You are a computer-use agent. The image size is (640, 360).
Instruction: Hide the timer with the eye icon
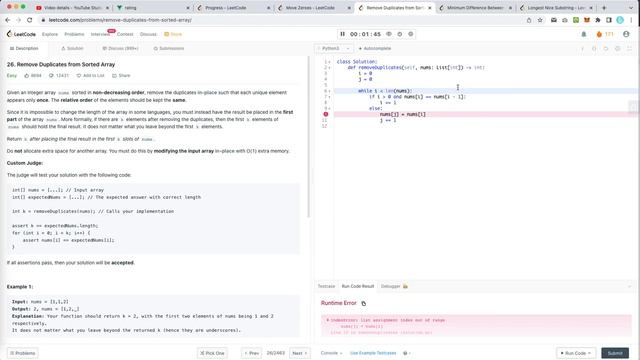click(389, 34)
